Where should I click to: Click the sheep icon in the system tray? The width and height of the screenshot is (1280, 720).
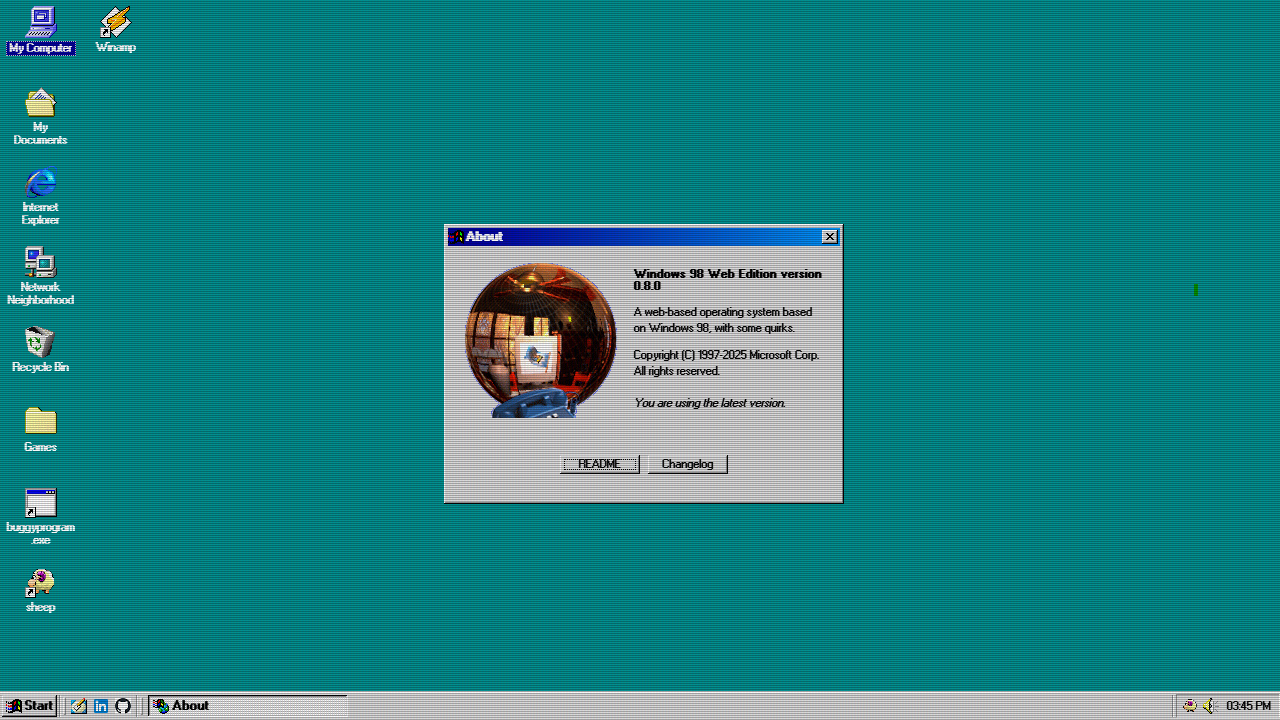[x=1190, y=705]
